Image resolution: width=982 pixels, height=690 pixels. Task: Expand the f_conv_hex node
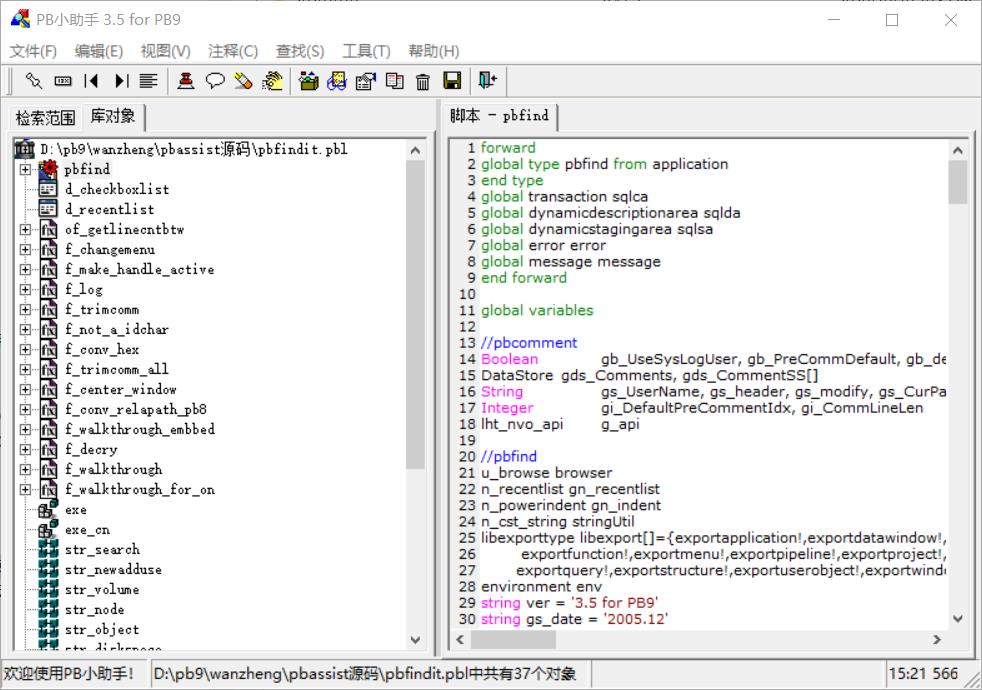pos(25,349)
